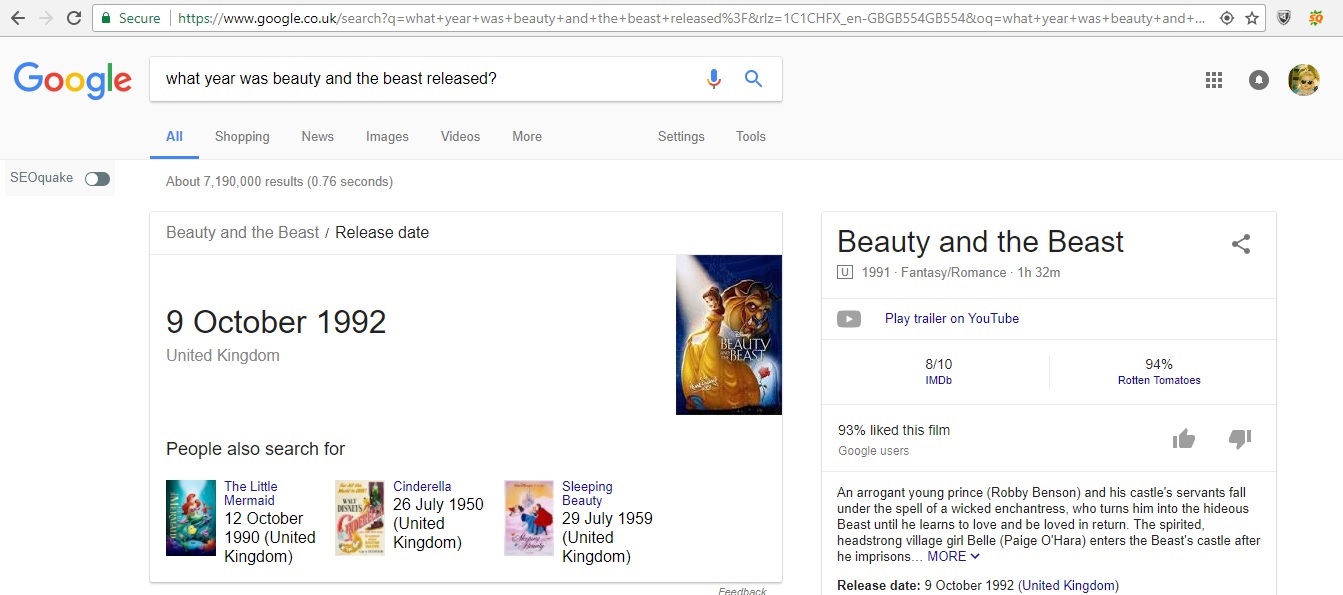
Task: Bookmark this page with the star icon
Action: point(1251,18)
